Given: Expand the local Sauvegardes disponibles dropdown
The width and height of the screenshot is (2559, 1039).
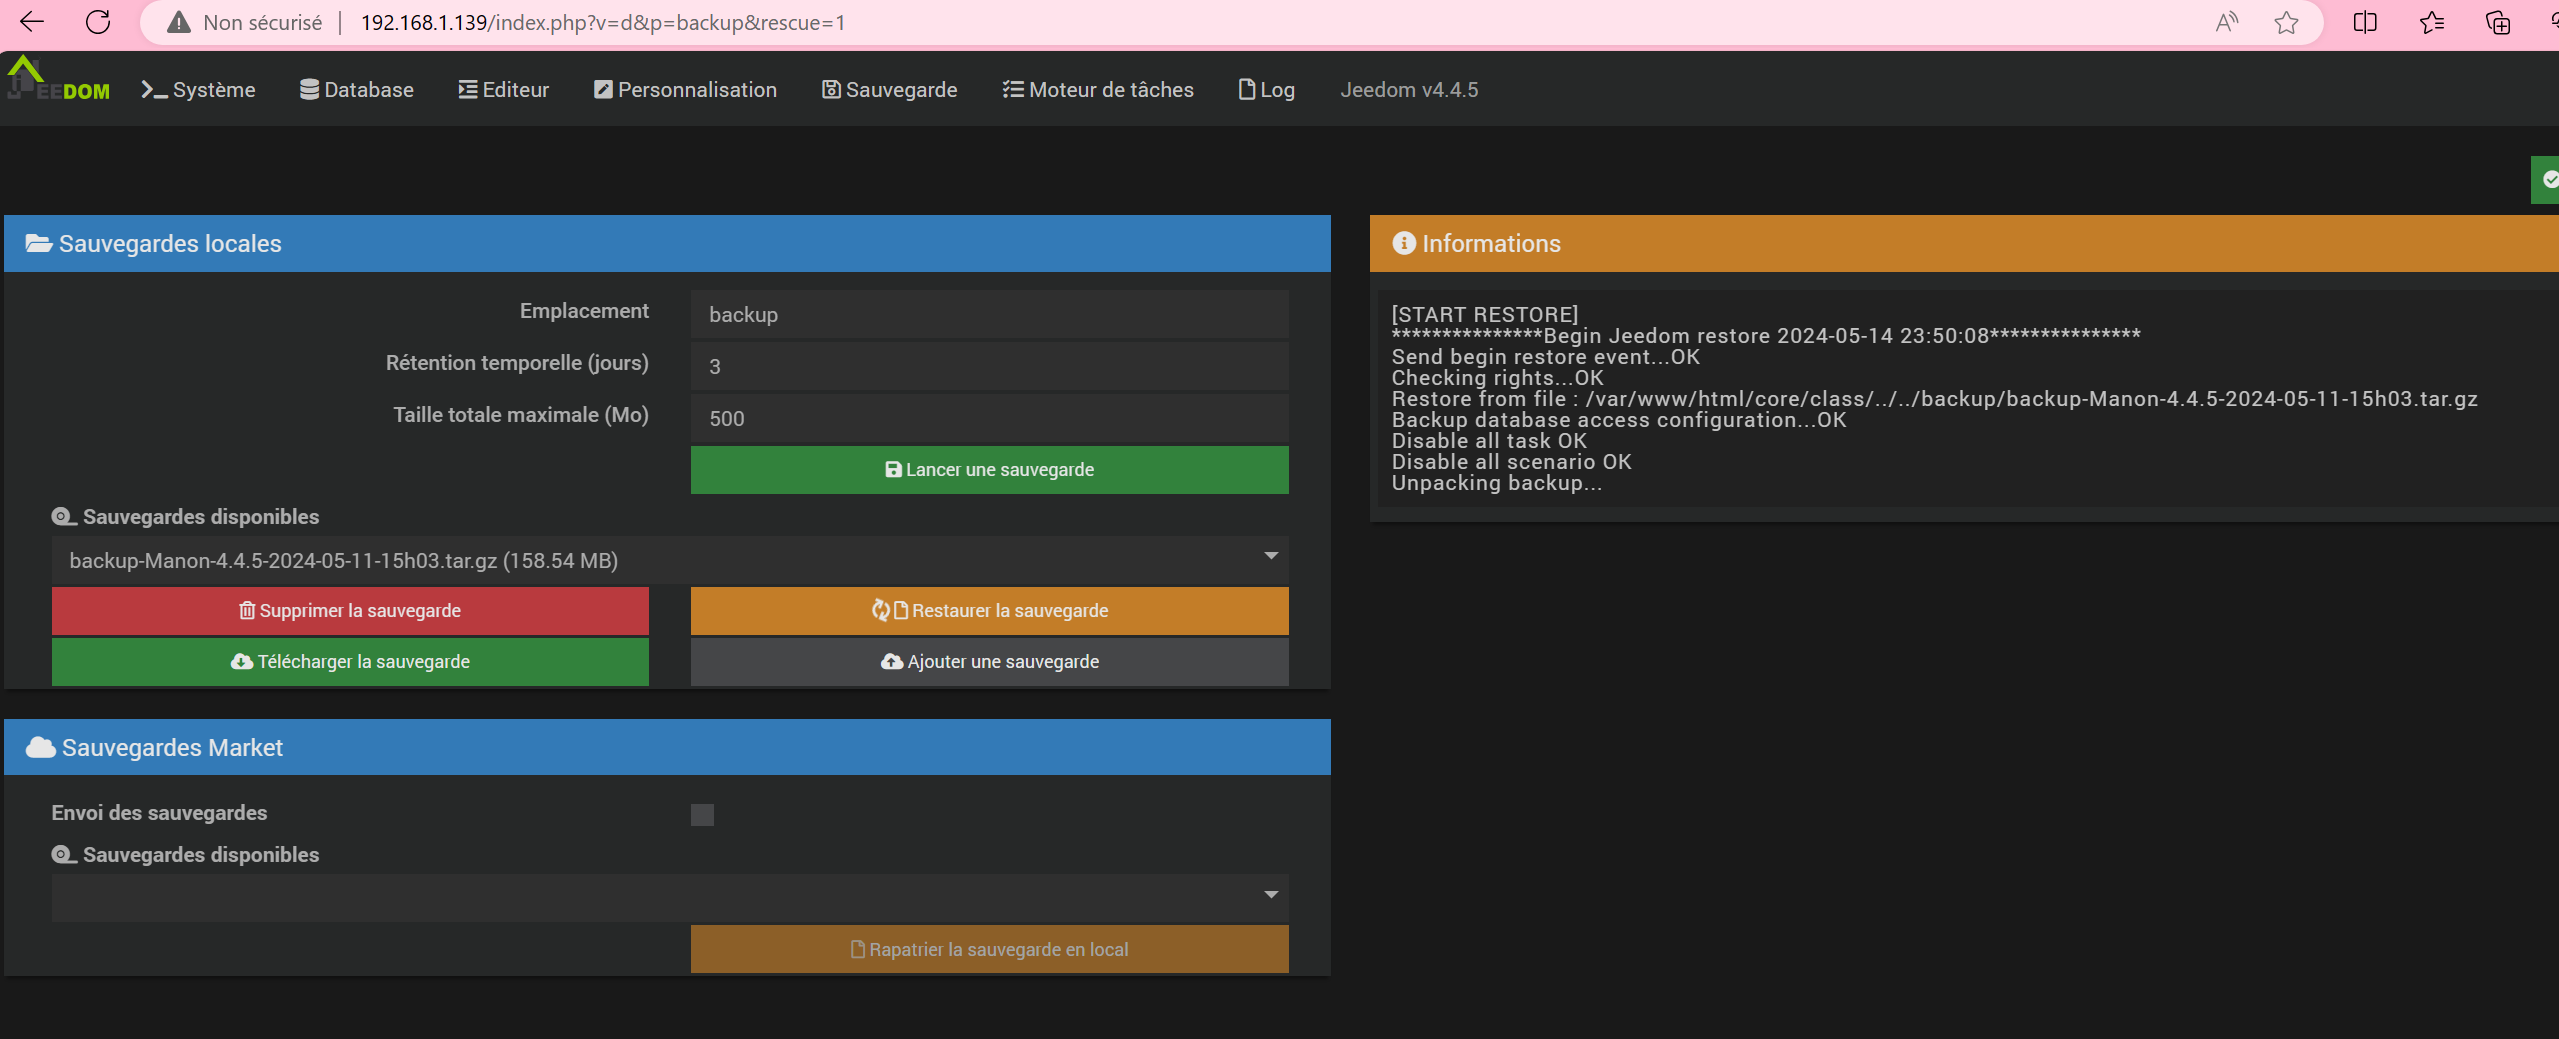Looking at the screenshot, I should coord(670,560).
